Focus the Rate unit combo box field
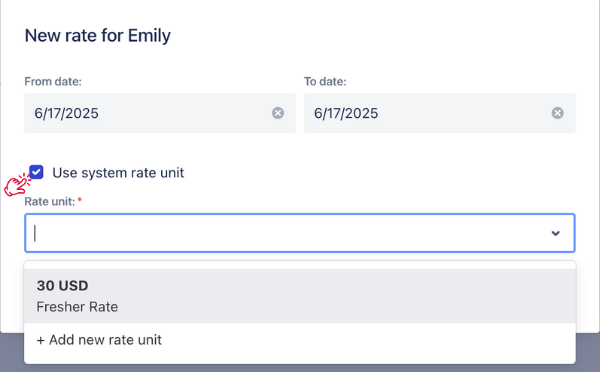The image size is (600, 372). (x=300, y=233)
